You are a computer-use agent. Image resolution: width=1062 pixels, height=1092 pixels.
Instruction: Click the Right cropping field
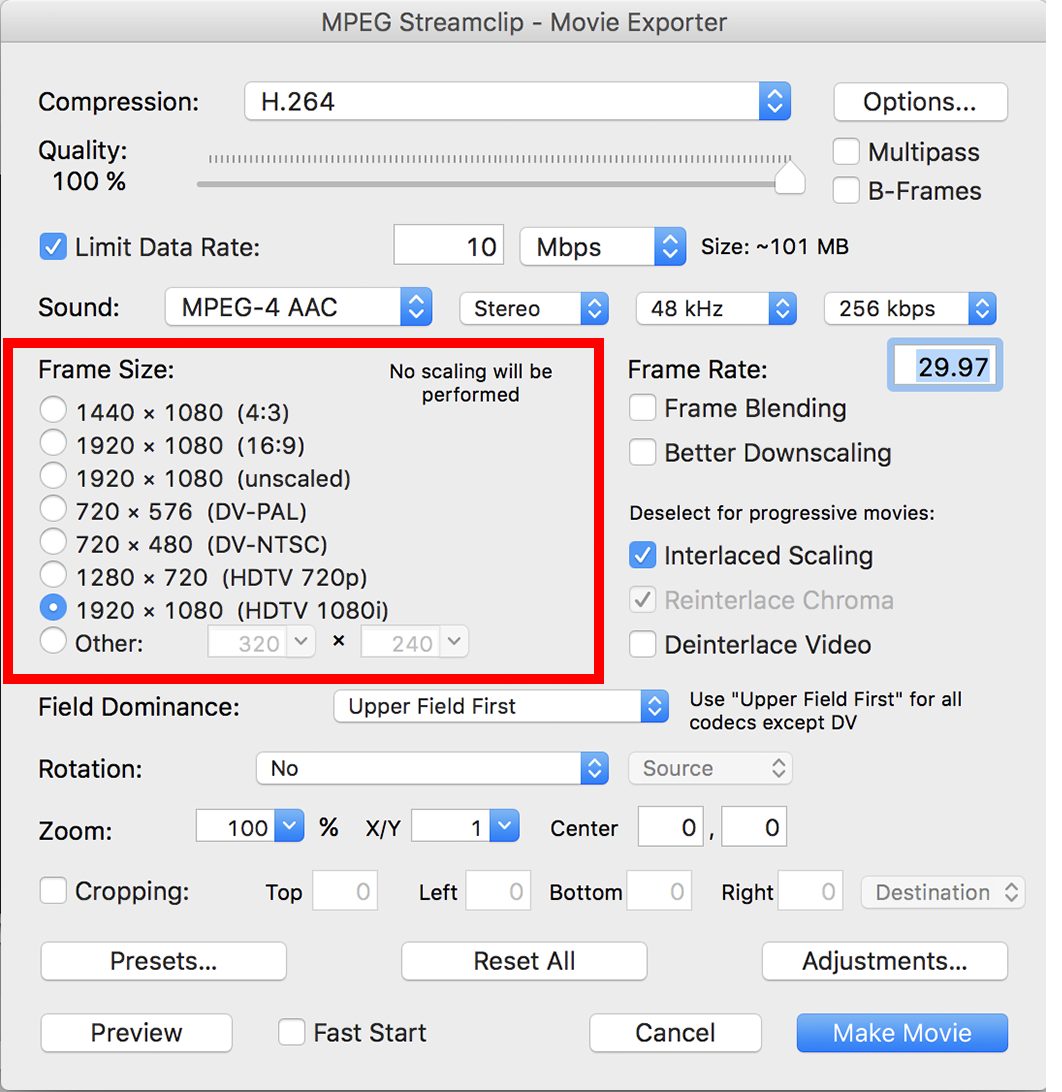click(x=811, y=891)
